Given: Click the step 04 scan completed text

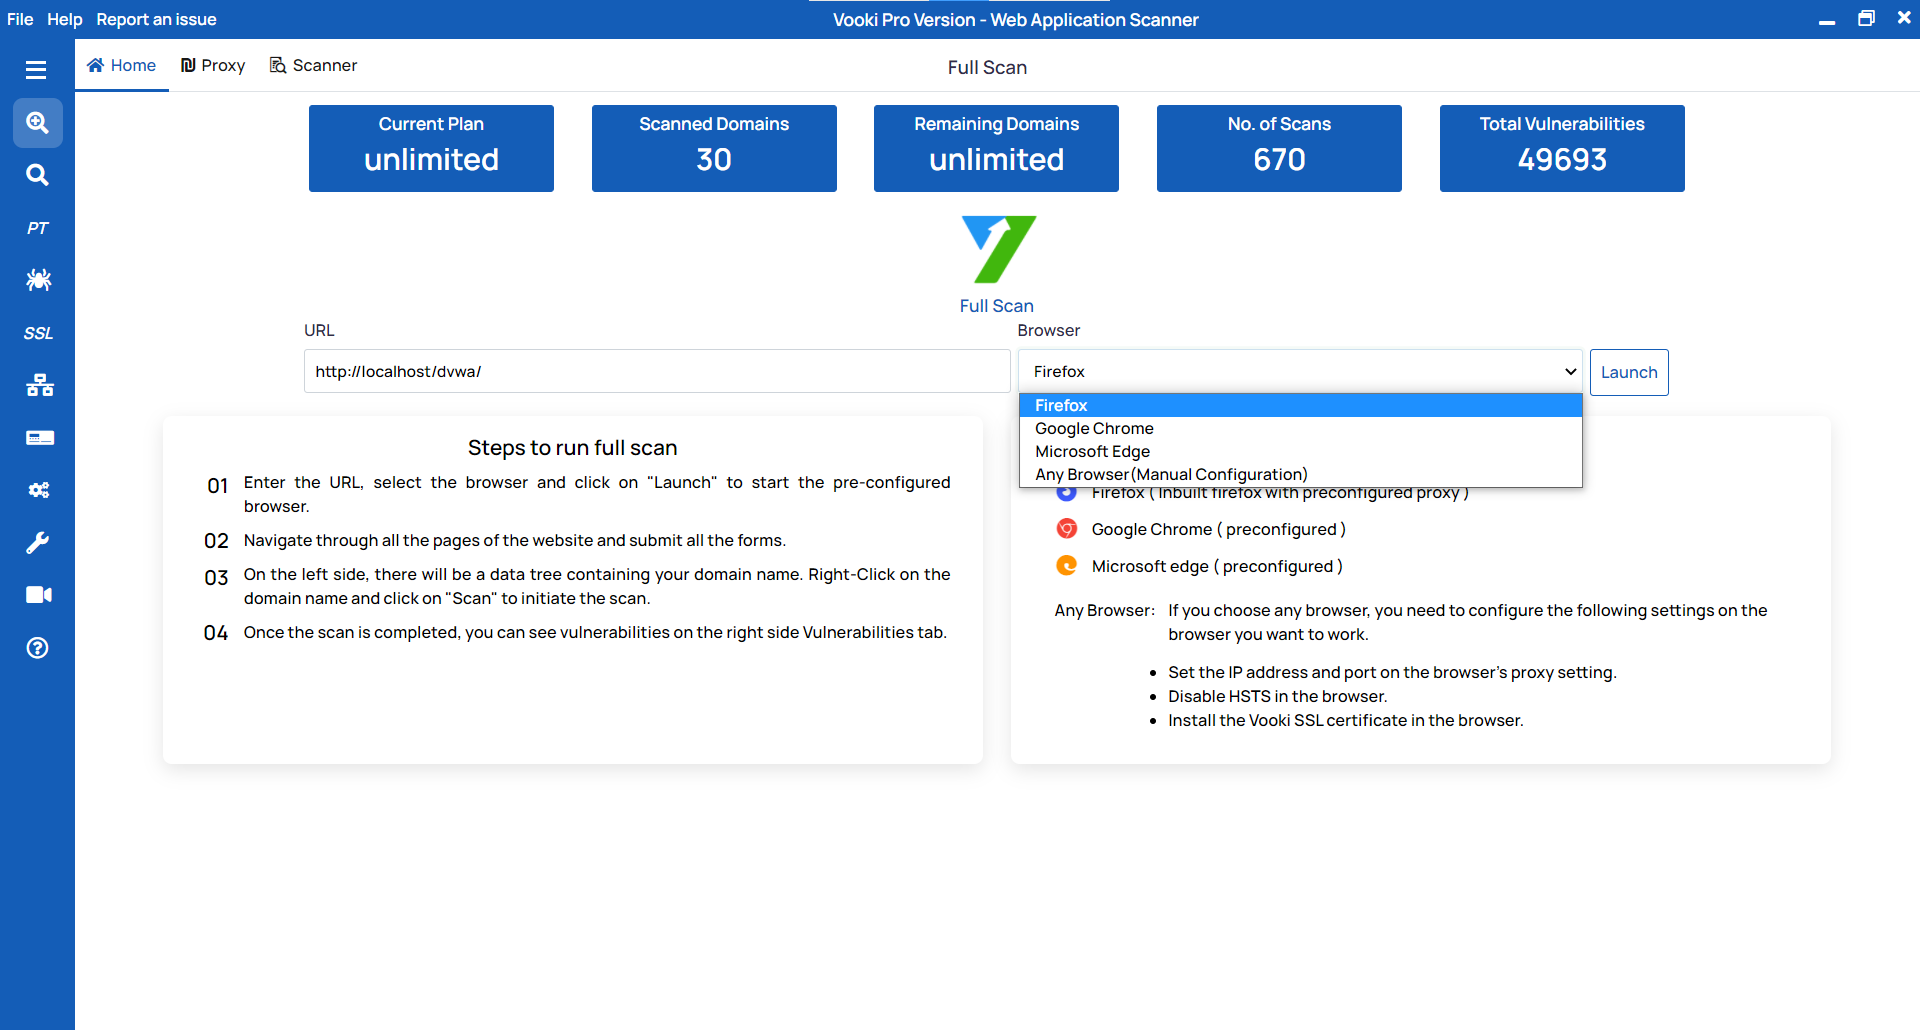Looking at the screenshot, I should (595, 632).
